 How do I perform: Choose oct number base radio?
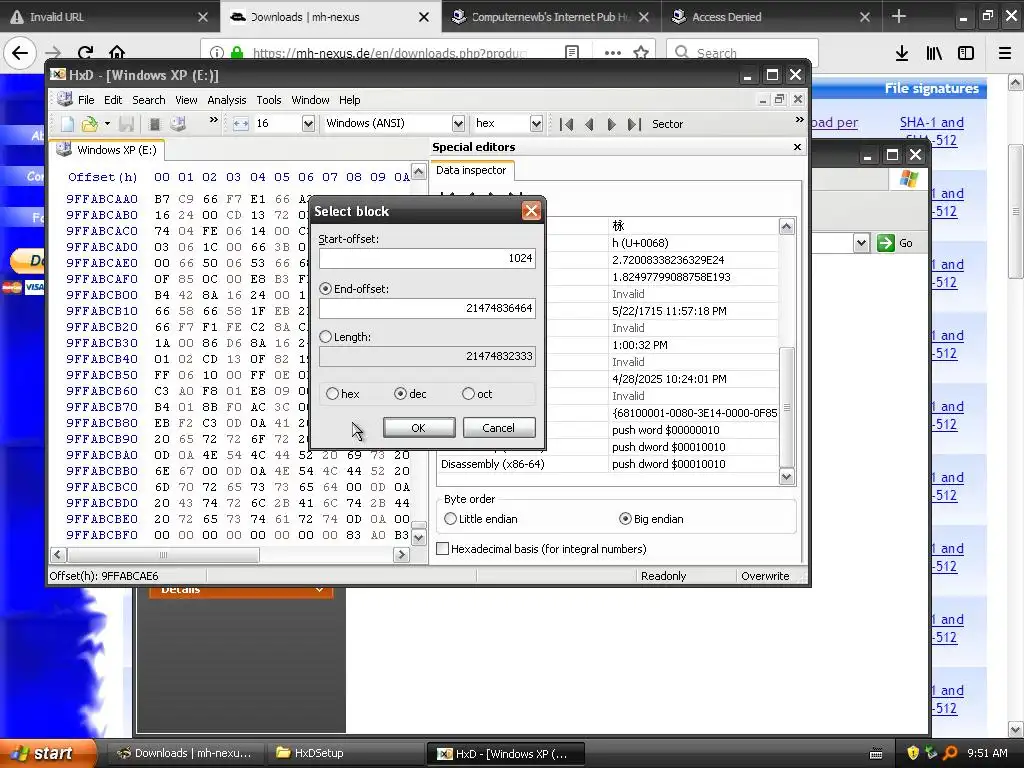(x=468, y=394)
